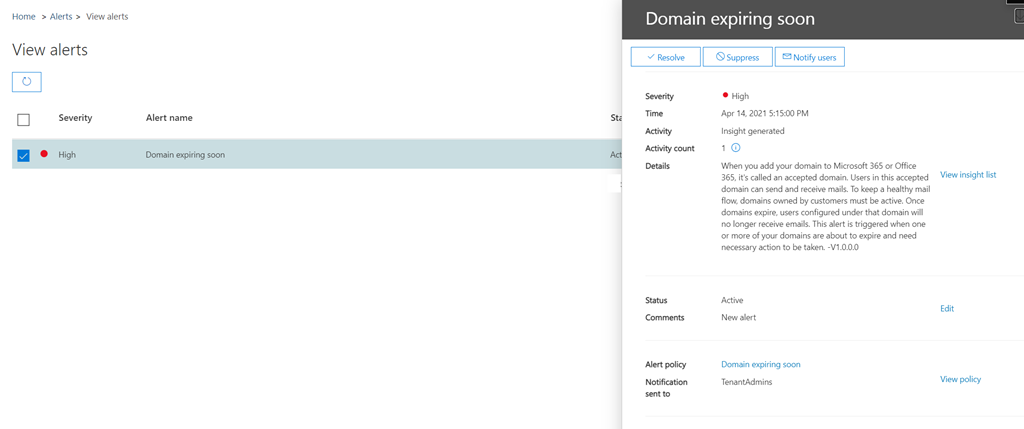Open the View insight list link
1024x429 pixels.
pyautogui.click(x=967, y=175)
